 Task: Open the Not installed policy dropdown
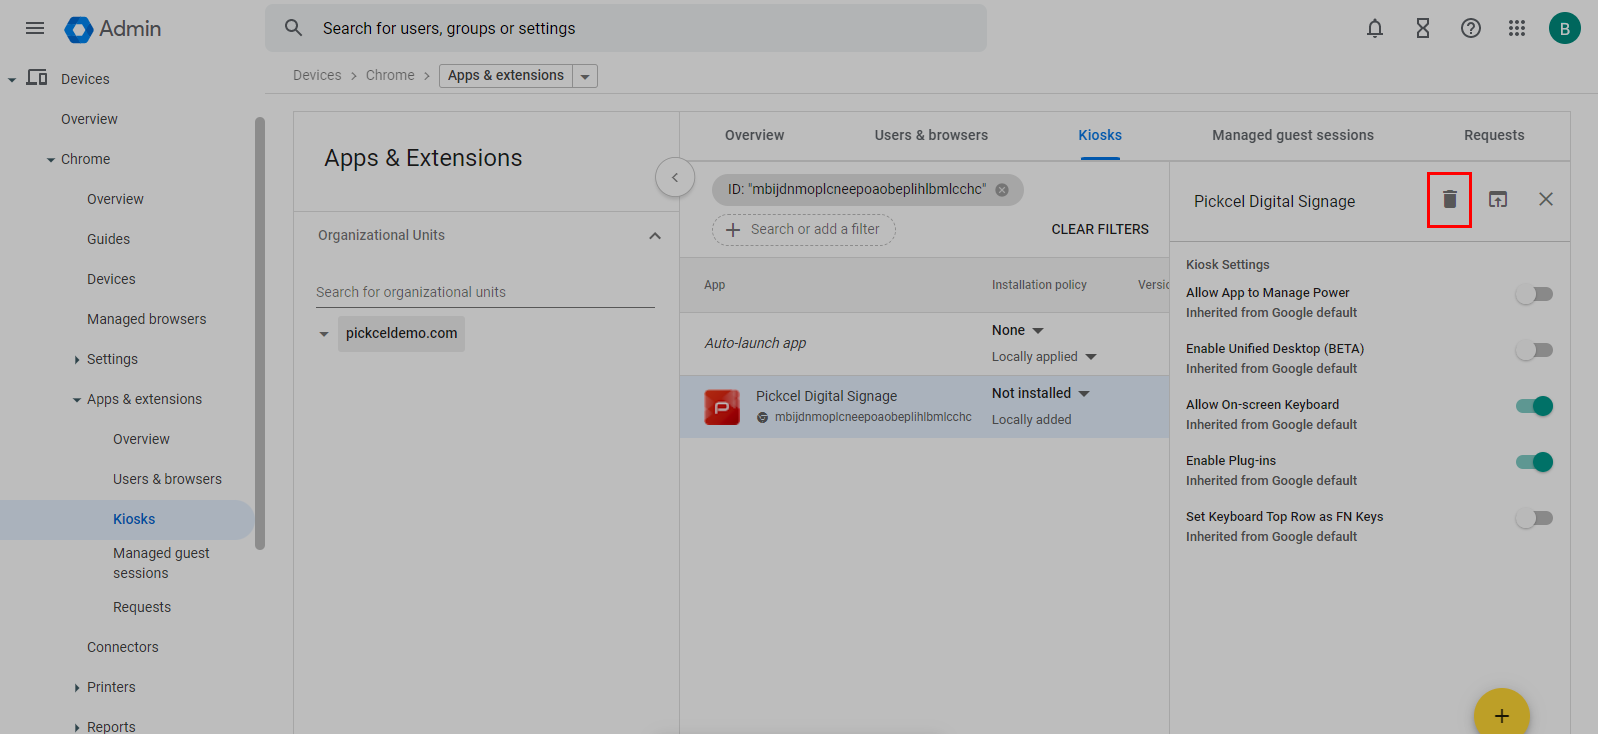(1041, 393)
